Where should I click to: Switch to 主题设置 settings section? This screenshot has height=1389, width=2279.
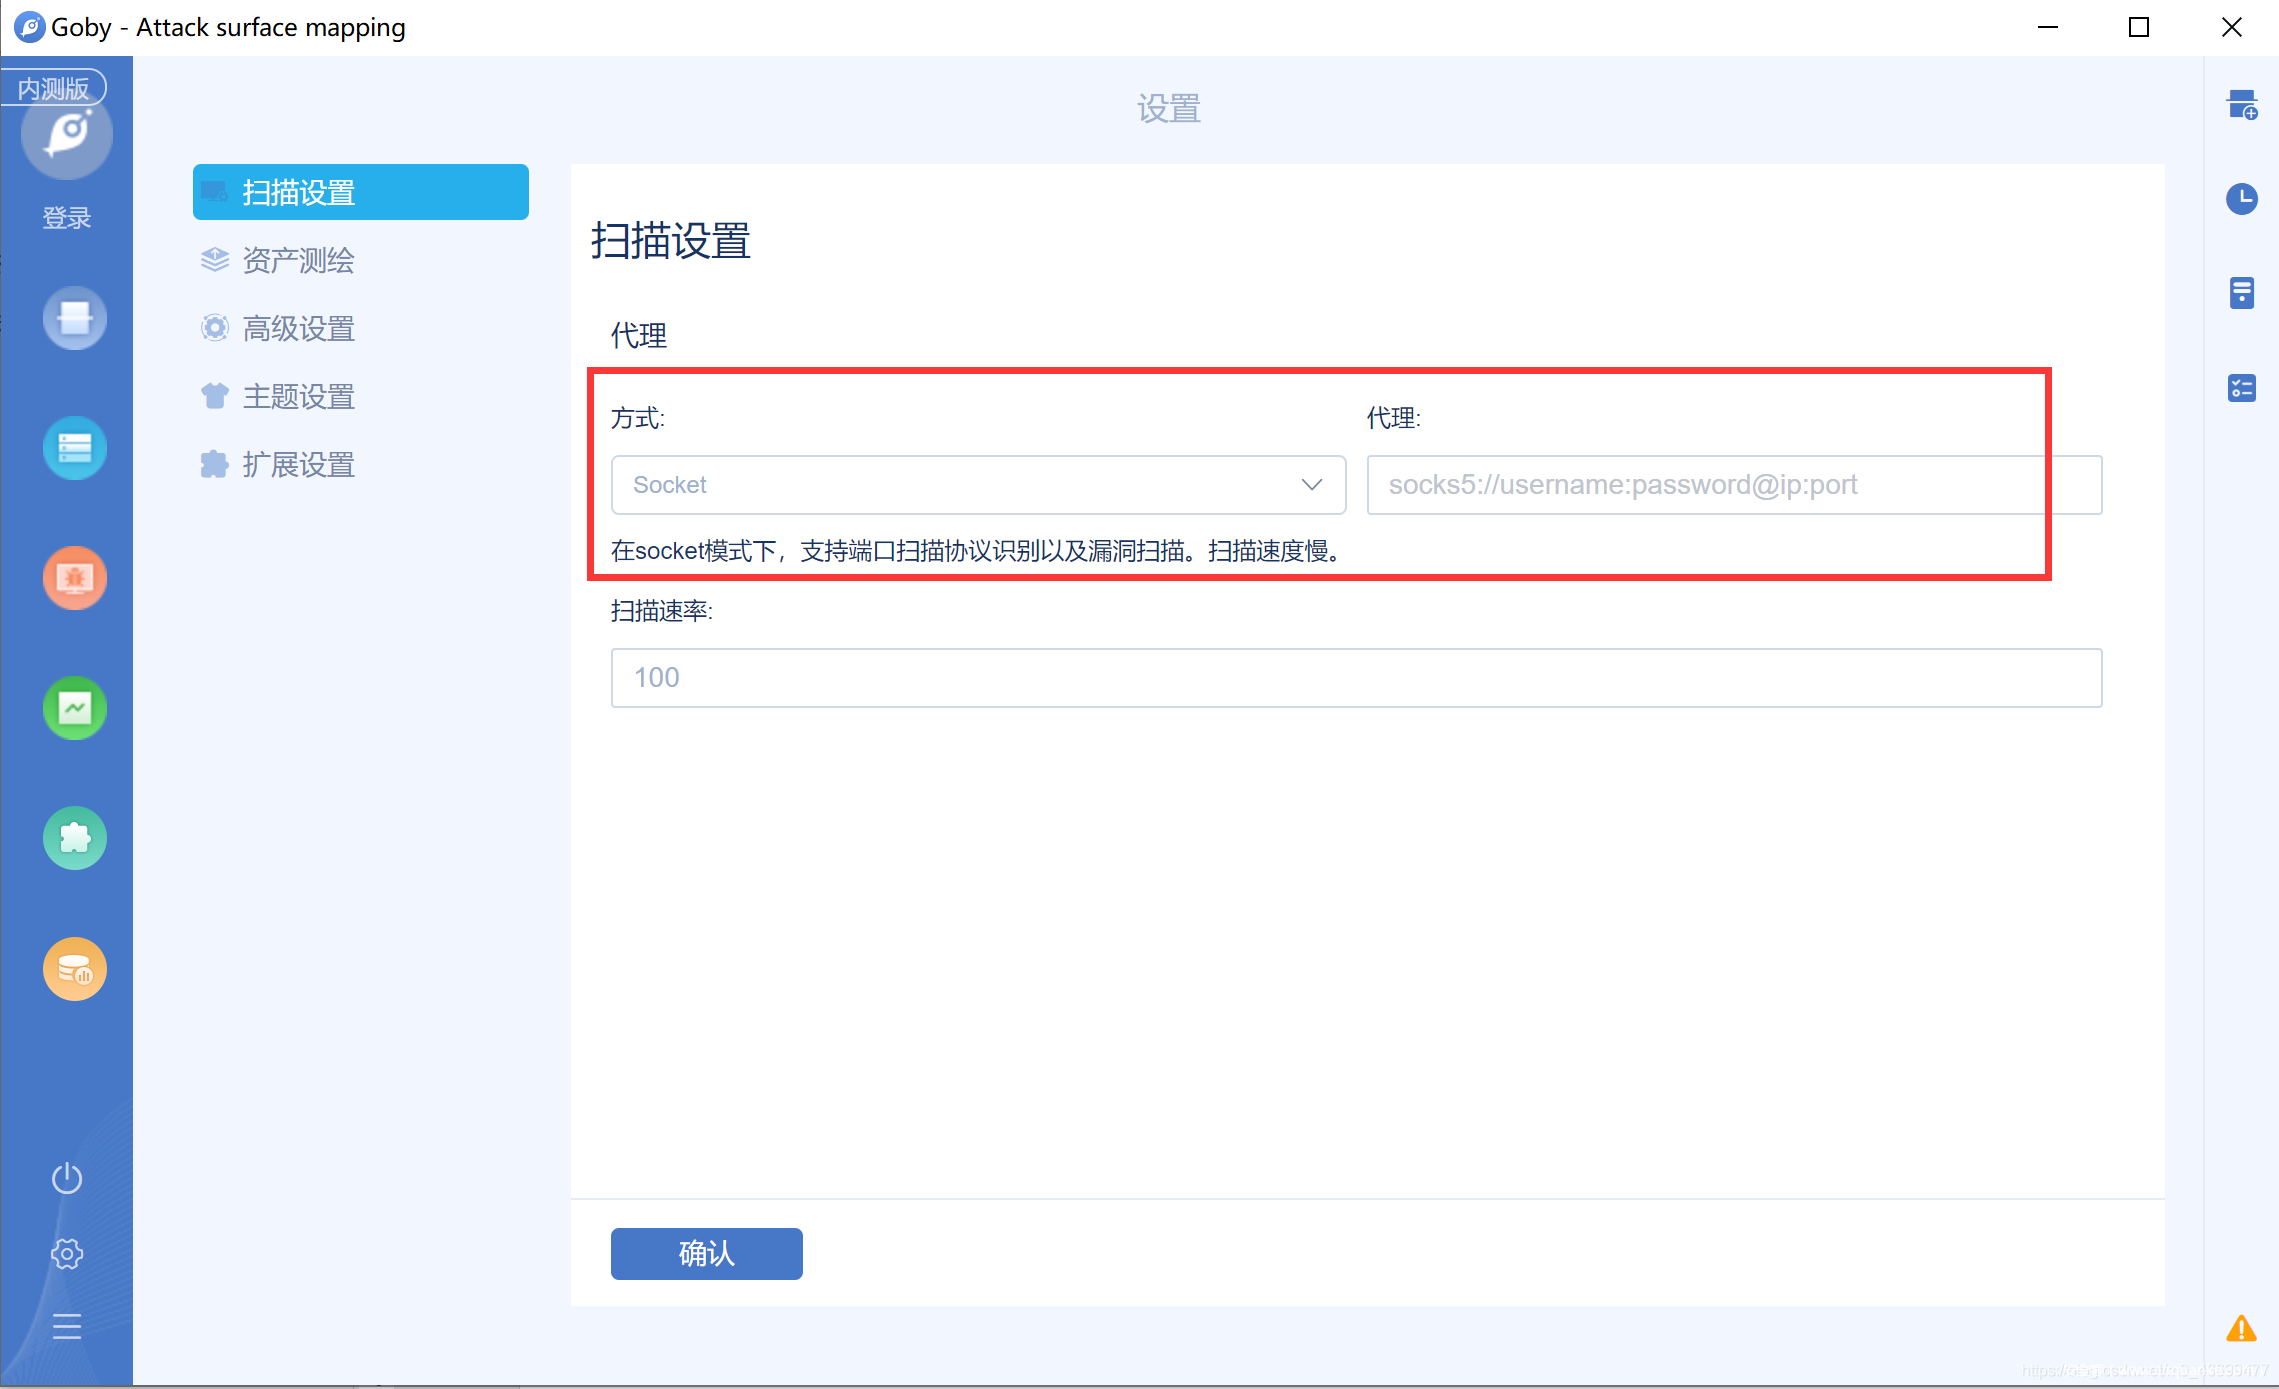[298, 396]
